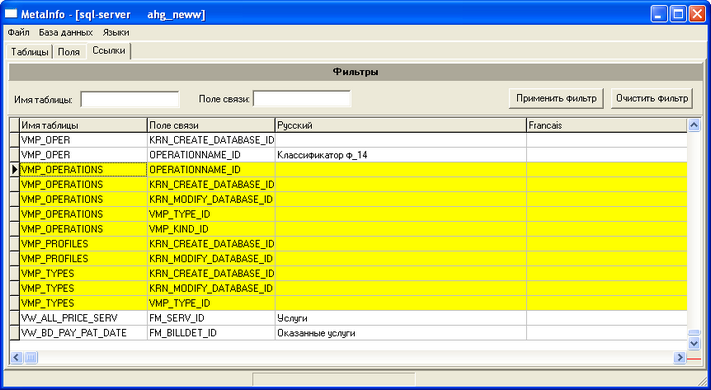Switch to the Таблицы tab
711x390 pixels.
coord(29,52)
